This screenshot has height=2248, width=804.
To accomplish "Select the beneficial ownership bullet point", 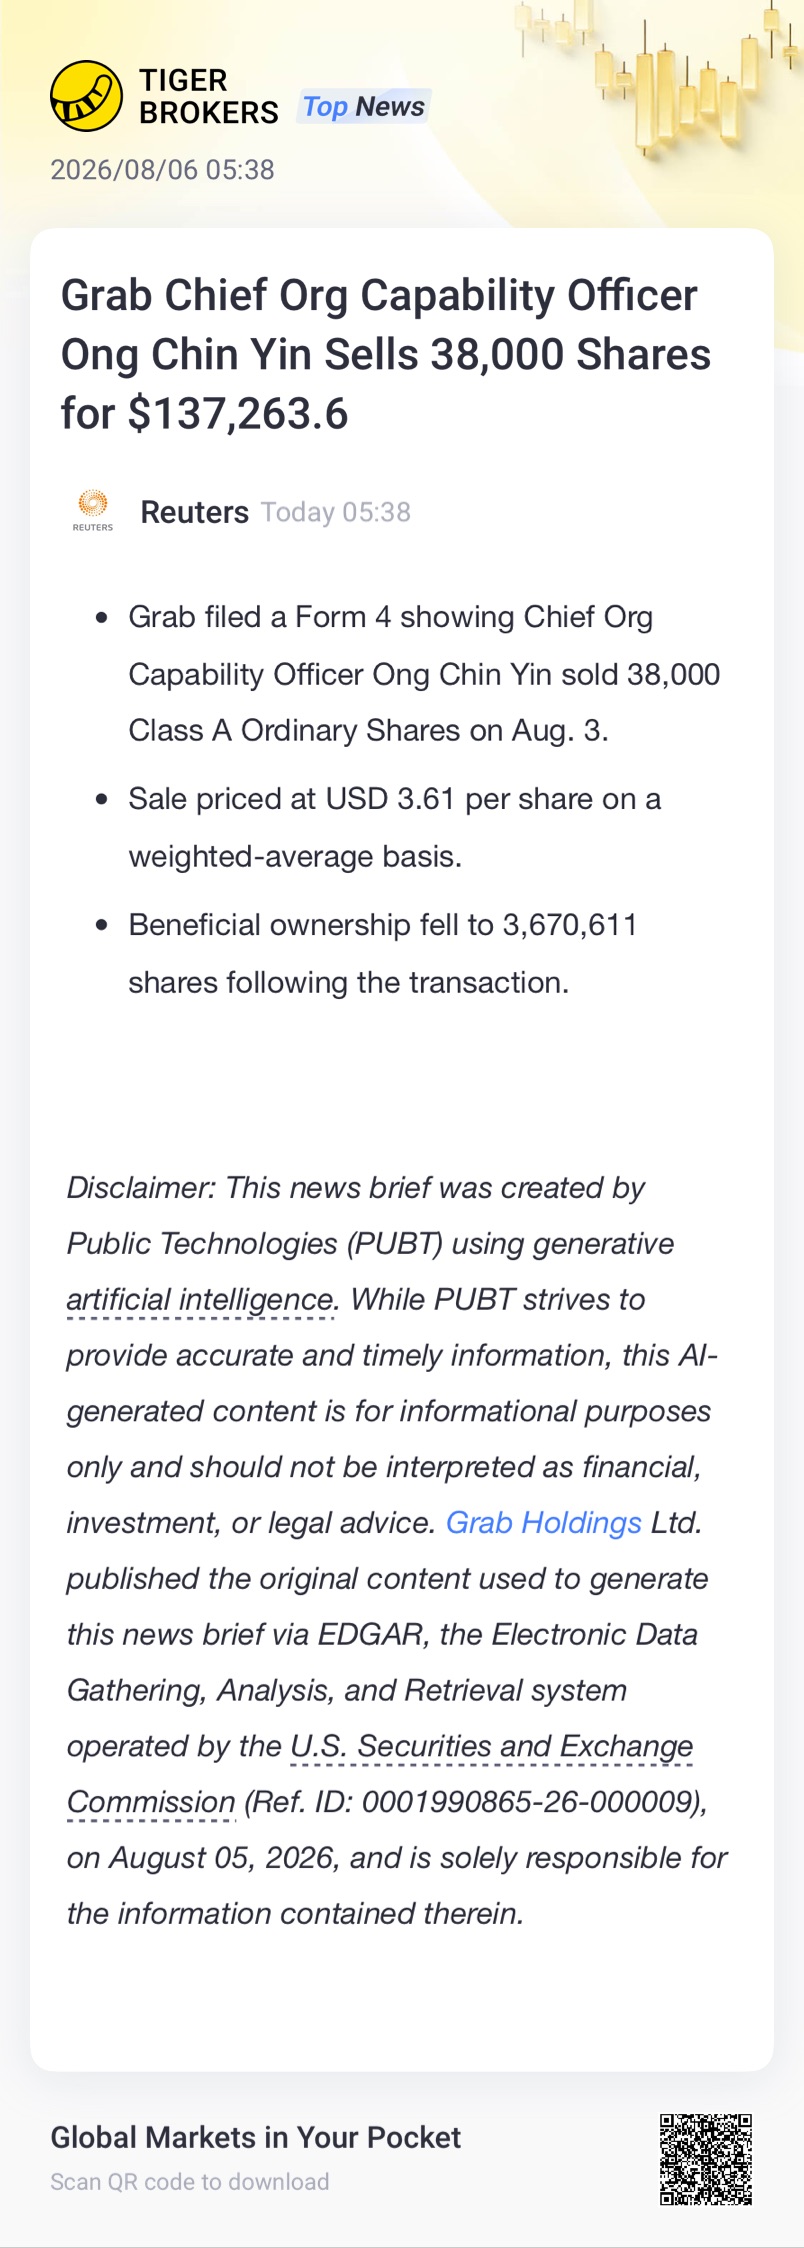I will click(383, 954).
